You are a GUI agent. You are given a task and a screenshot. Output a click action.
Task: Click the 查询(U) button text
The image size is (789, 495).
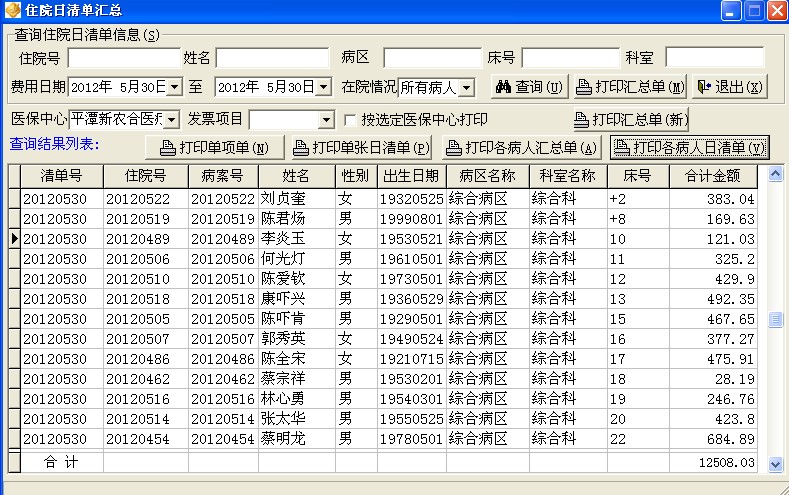click(538, 88)
